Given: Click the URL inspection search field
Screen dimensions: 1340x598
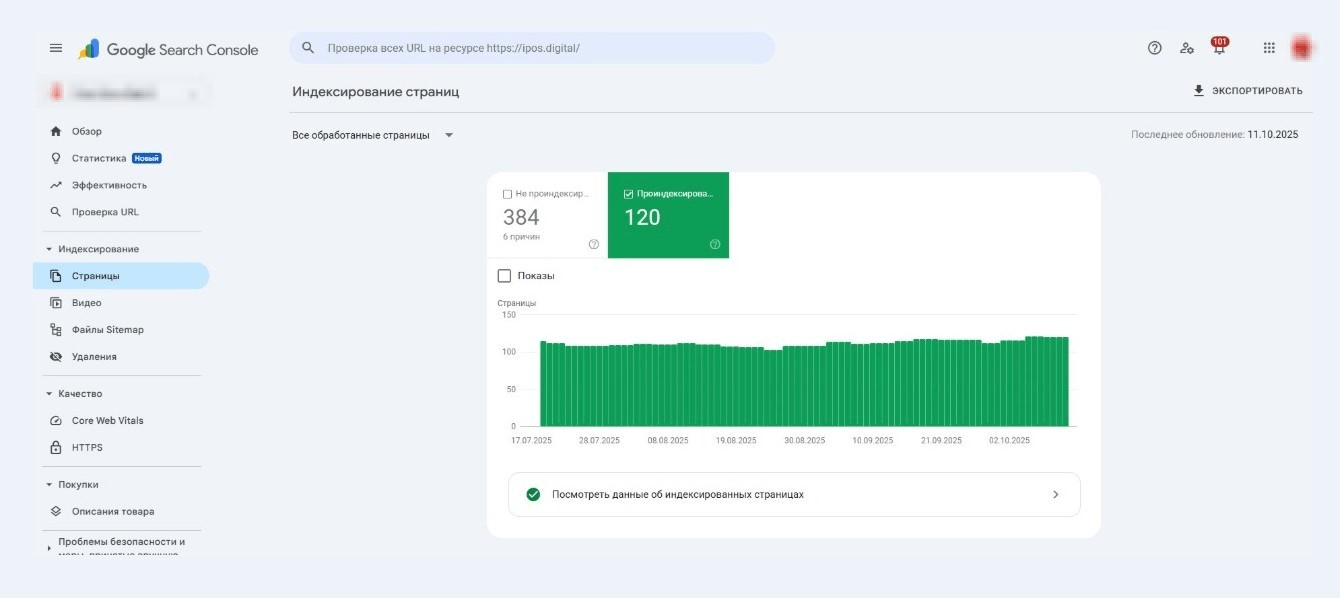Looking at the screenshot, I should point(540,48).
